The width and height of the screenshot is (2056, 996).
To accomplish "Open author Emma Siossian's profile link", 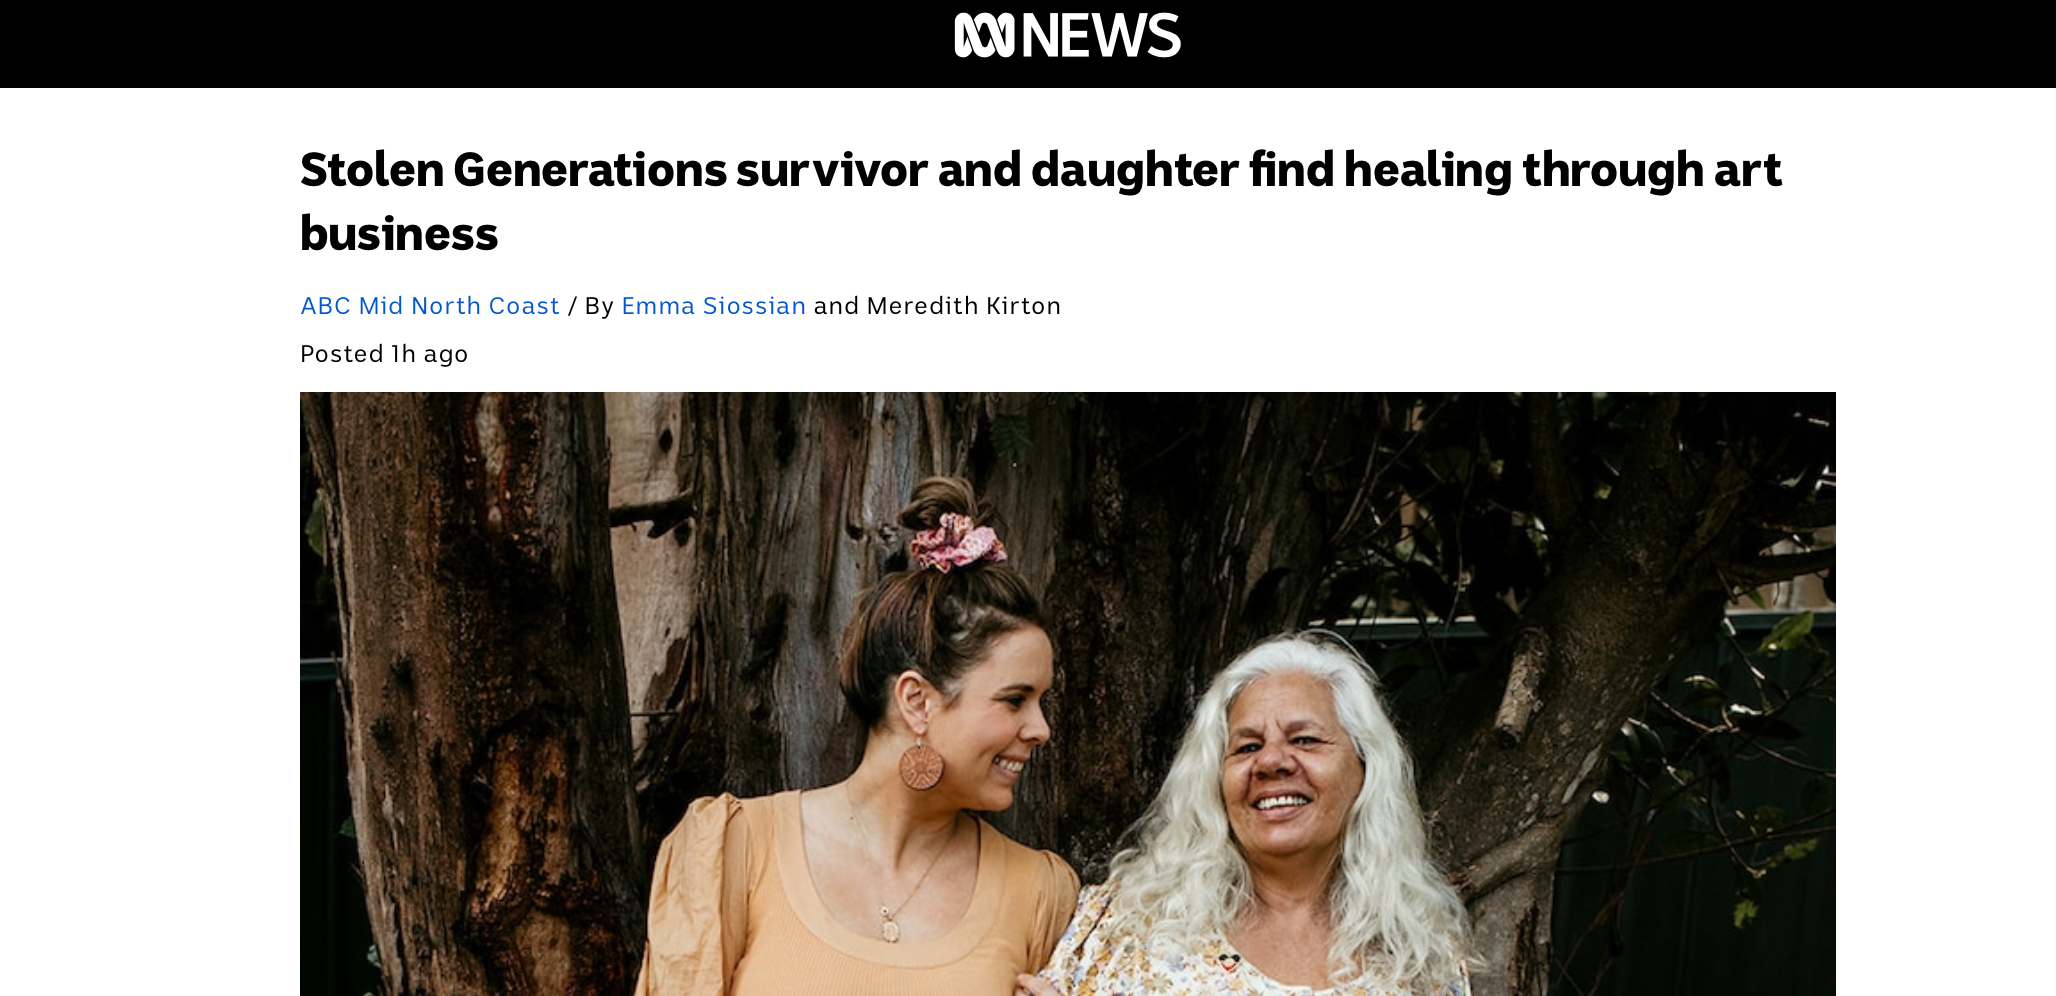I will (713, 306).
